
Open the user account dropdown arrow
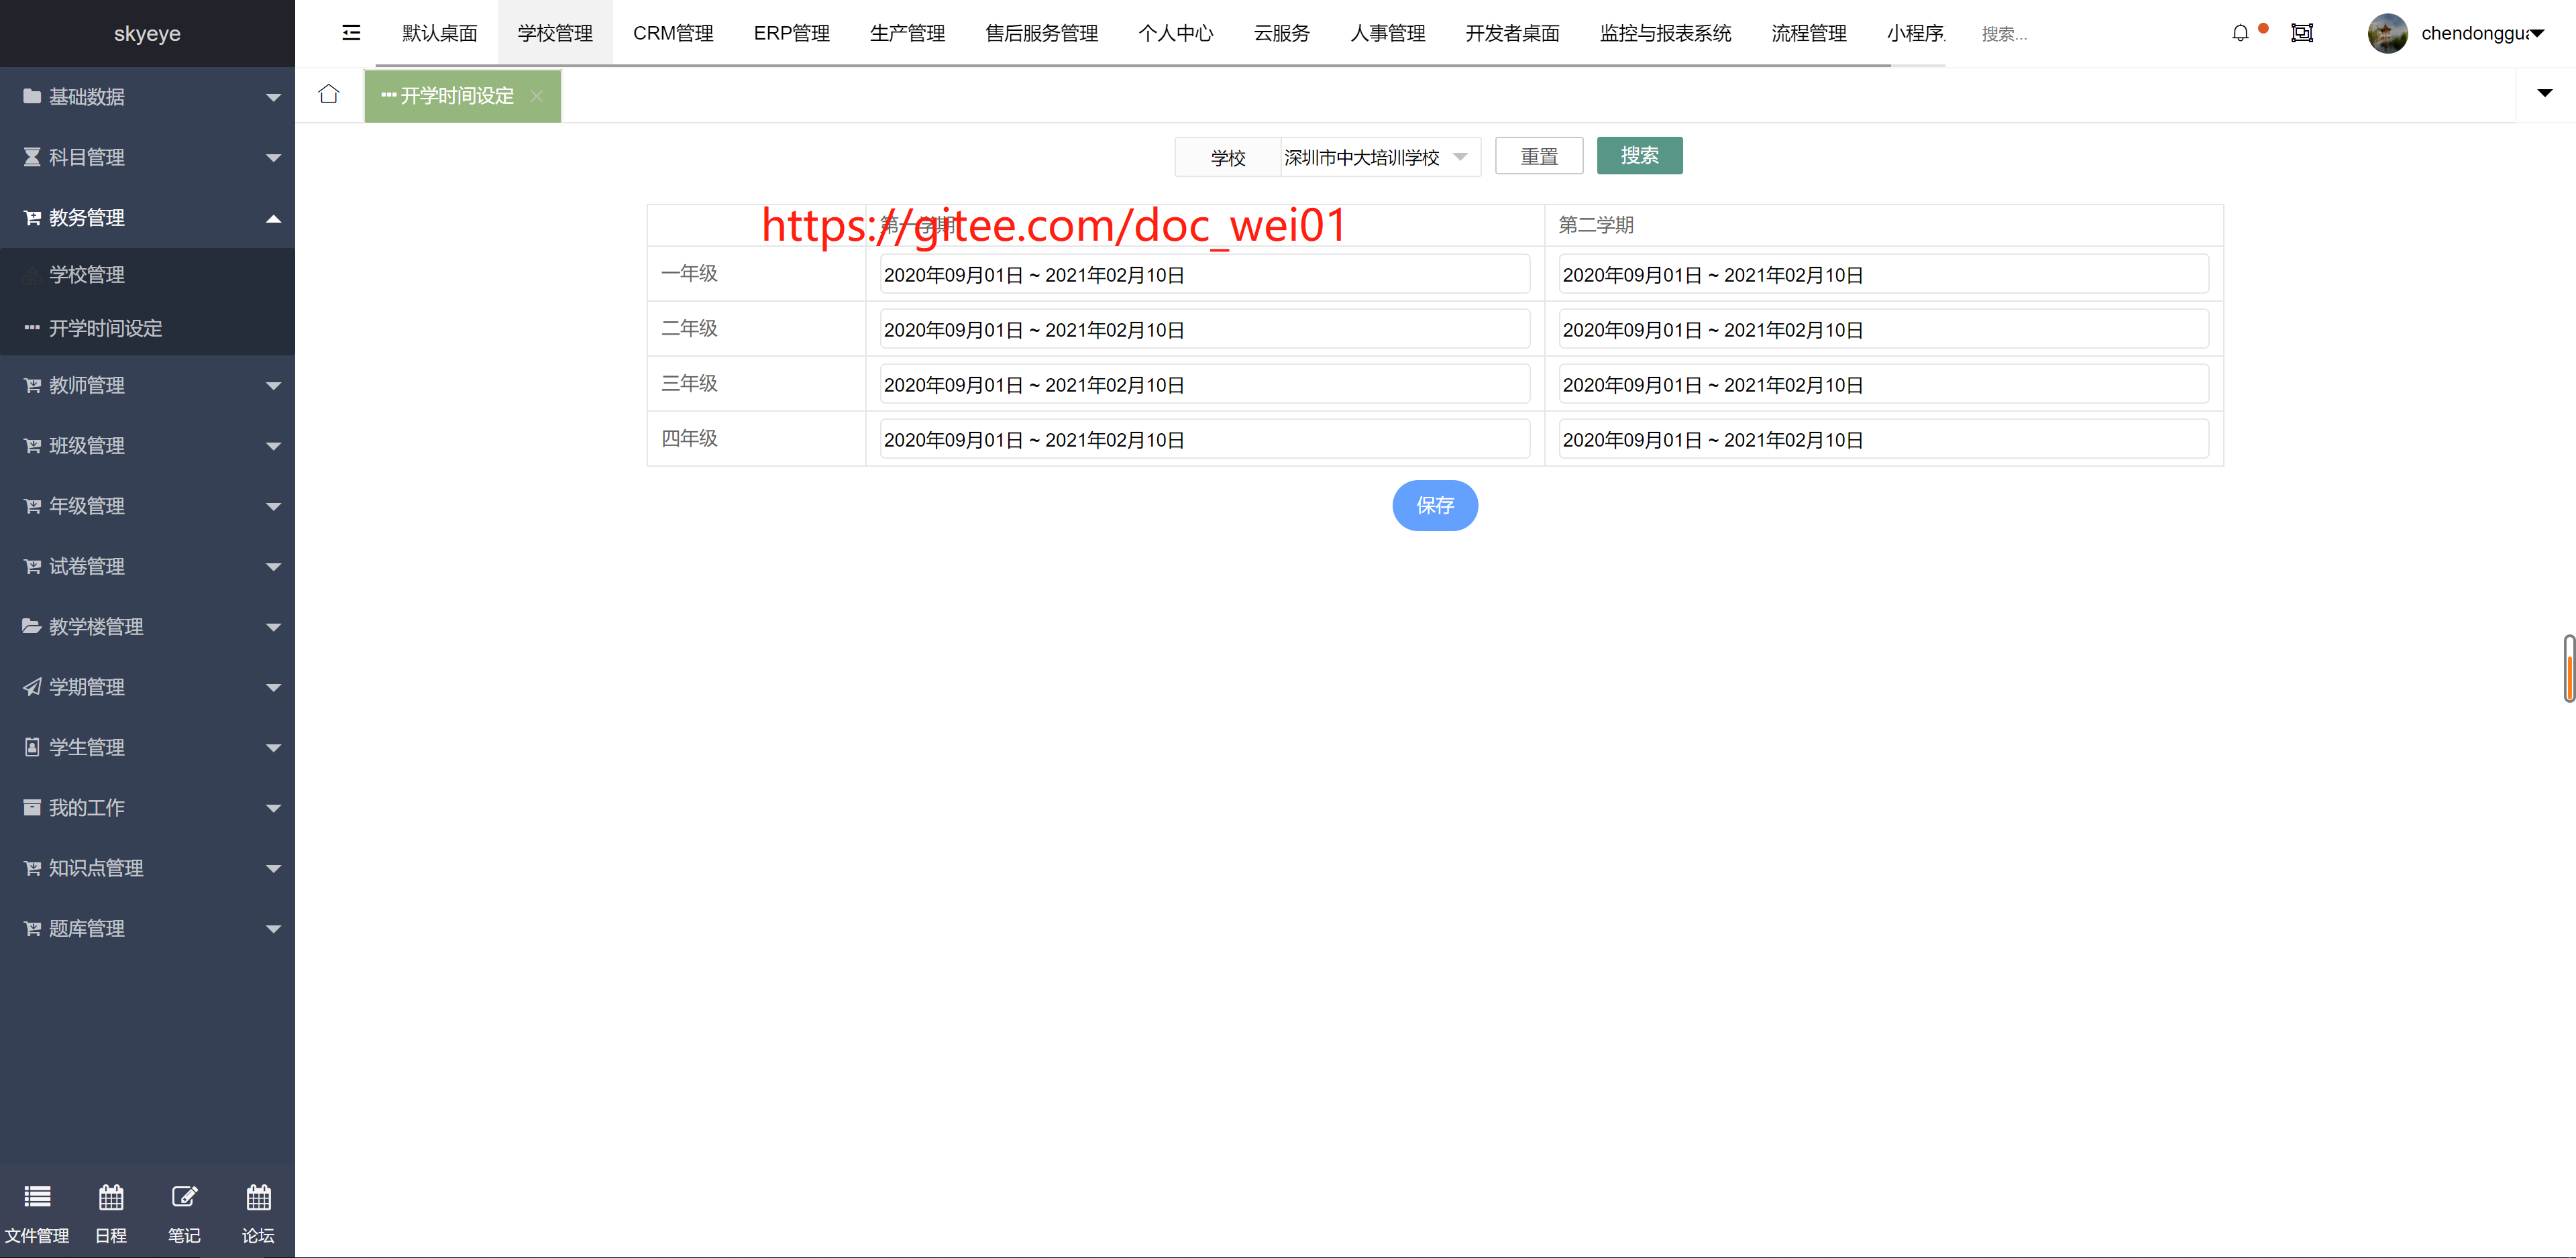point(2537,33)
